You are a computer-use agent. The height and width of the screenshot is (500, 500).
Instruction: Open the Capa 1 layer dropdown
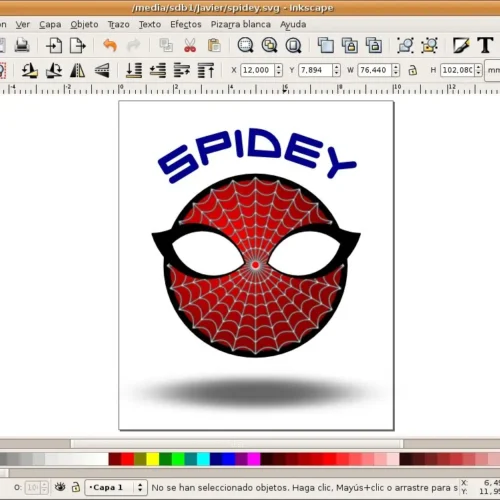(116, 487)
